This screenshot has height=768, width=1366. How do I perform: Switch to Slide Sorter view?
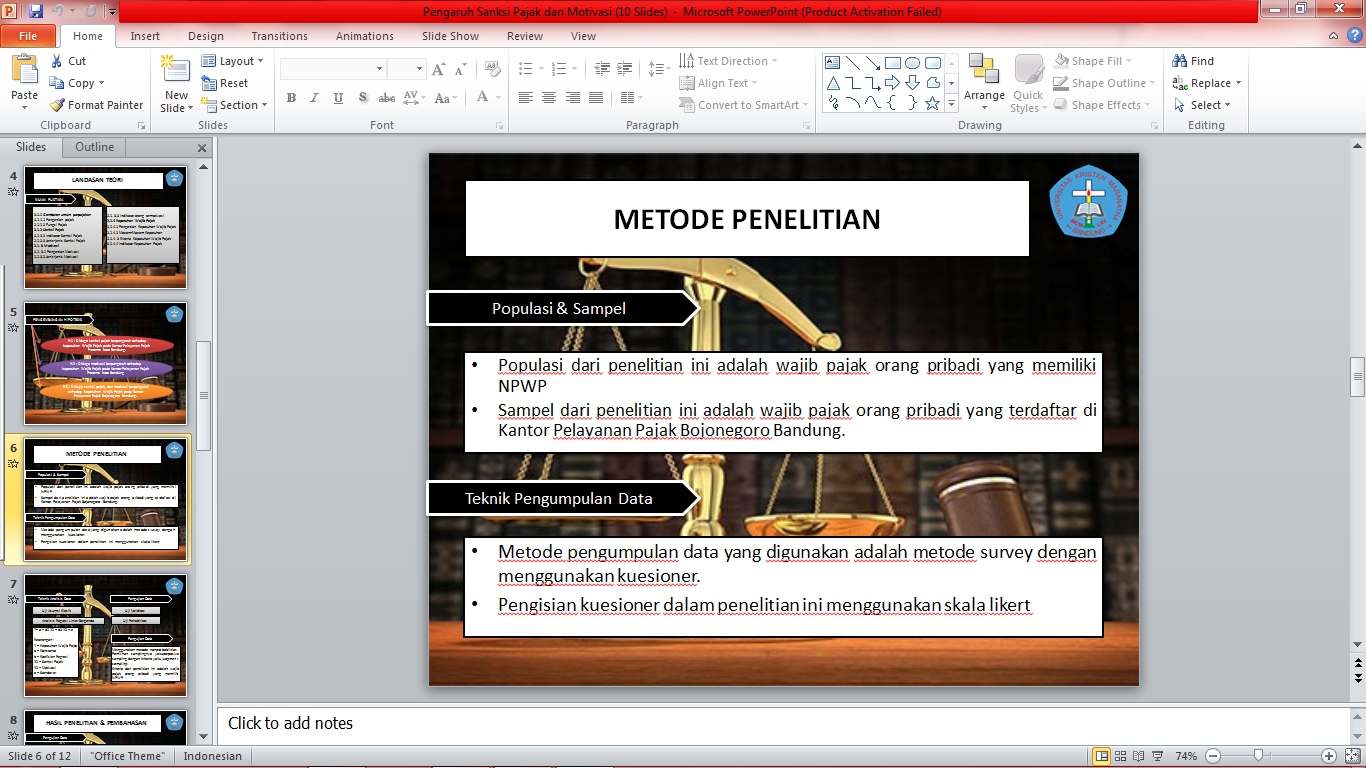[1121, 756]
